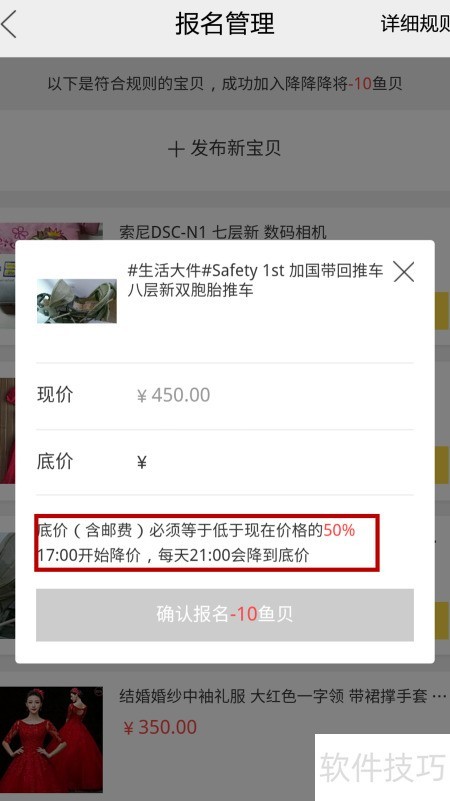Tap the yellow button beside Sony camera listing
Viewport: 450px width, 801px height.
(441, 311)
